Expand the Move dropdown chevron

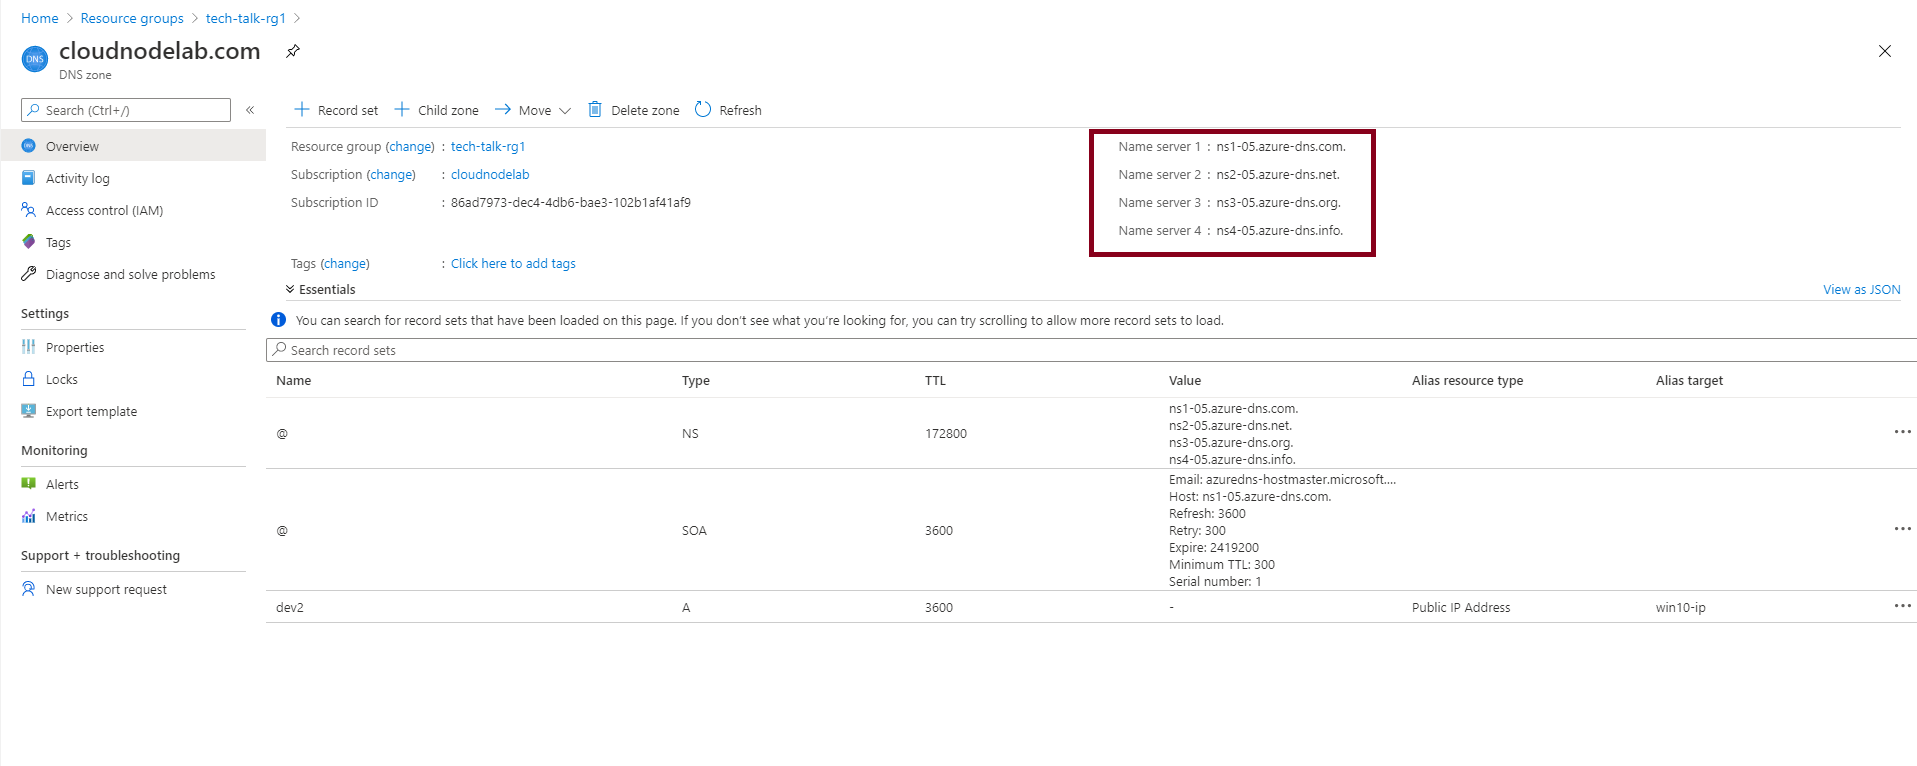(565, 111)
